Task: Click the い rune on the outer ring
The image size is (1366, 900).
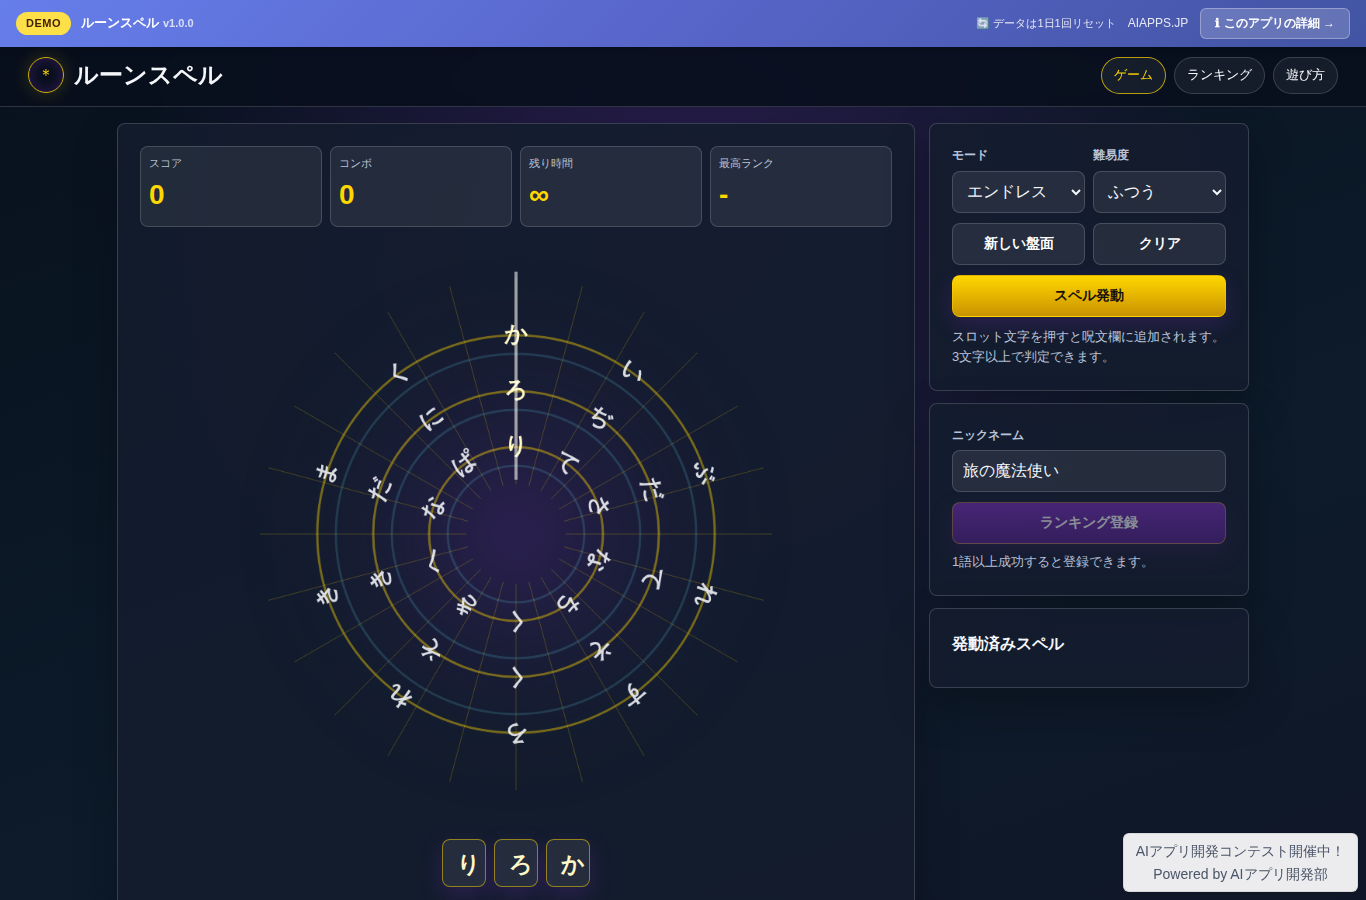Action: [x=632, y=371]
